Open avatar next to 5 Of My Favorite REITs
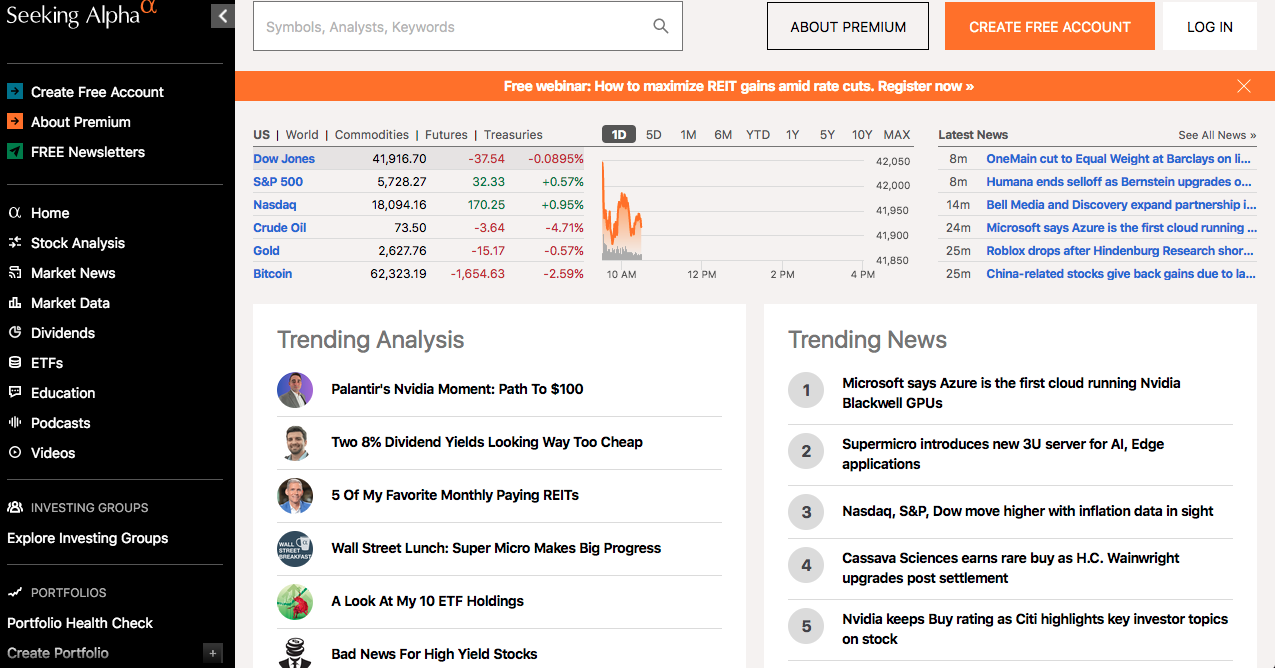 coord(295,496)
